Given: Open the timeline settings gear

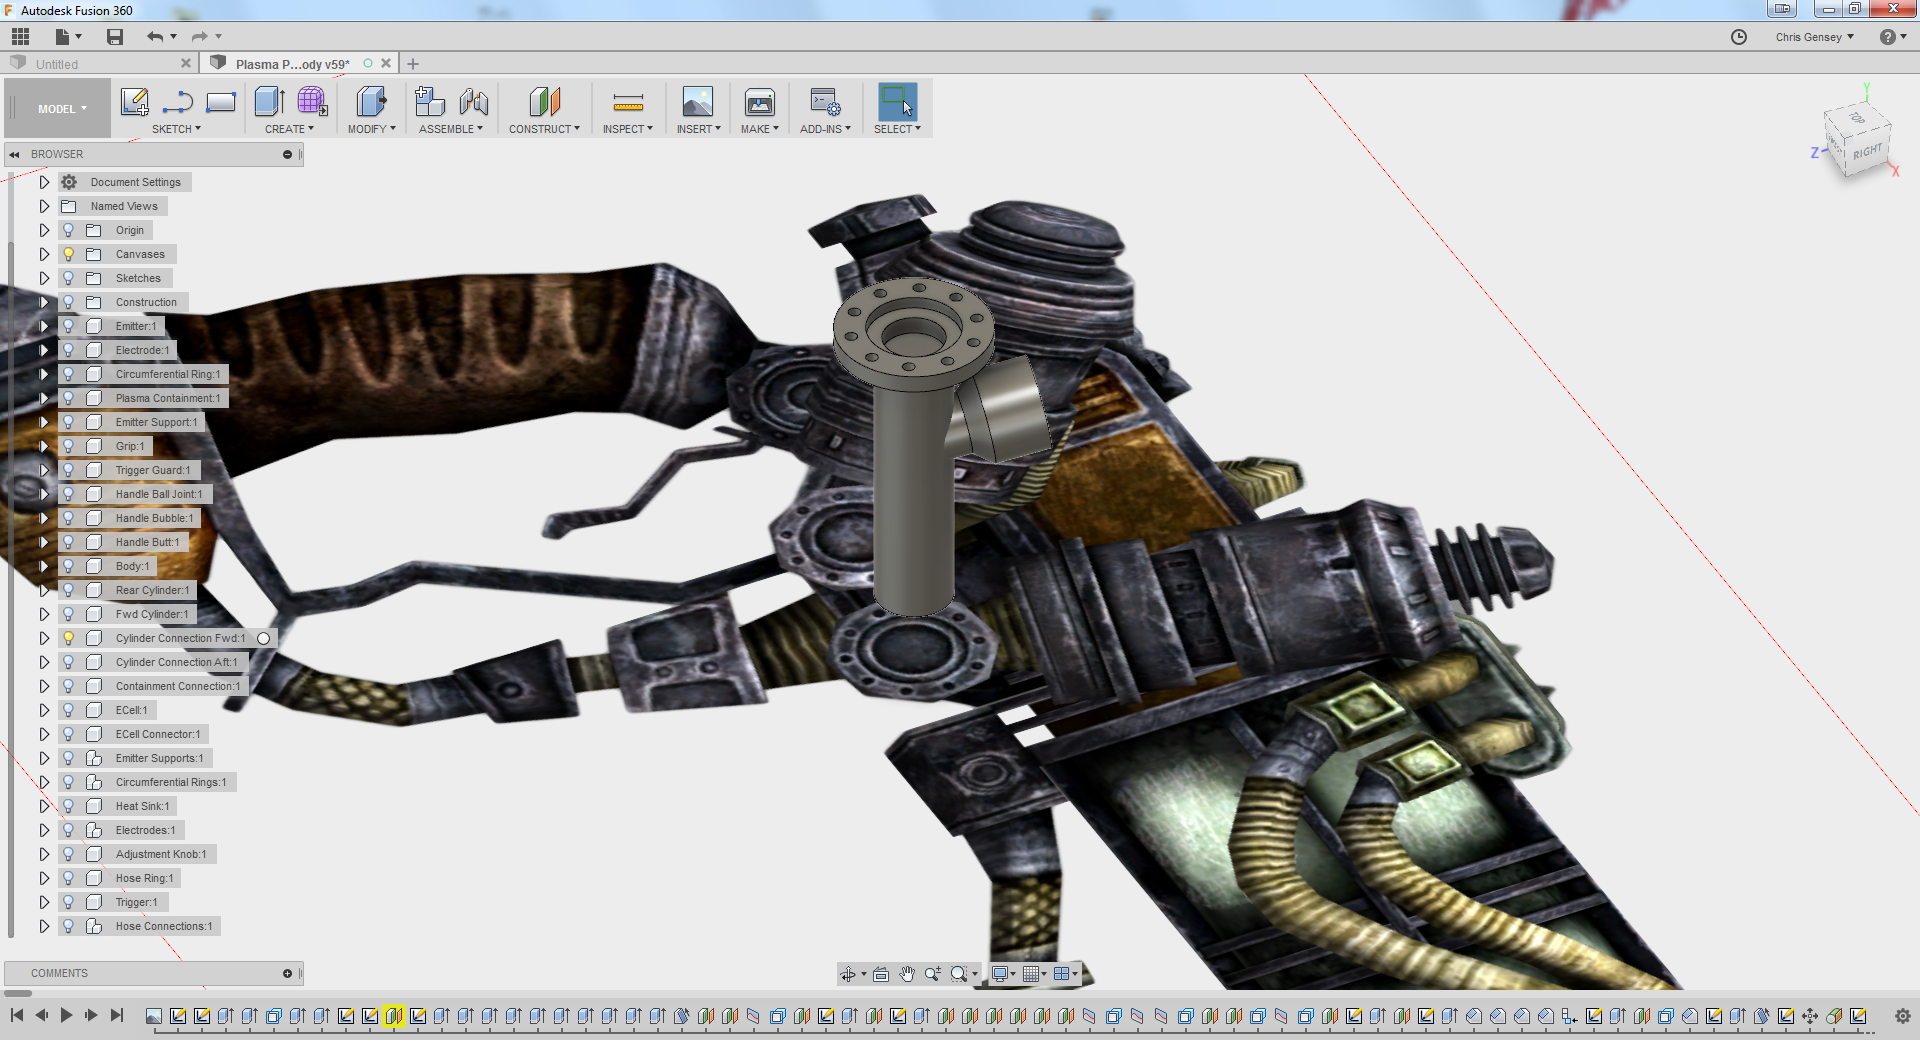Looking at the screenshot, I should click(1902, 1016).
